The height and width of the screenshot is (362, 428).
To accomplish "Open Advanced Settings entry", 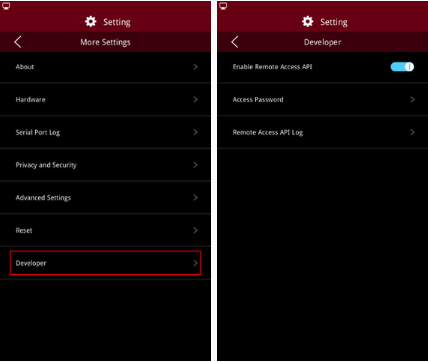I will (x=105, y=198).
